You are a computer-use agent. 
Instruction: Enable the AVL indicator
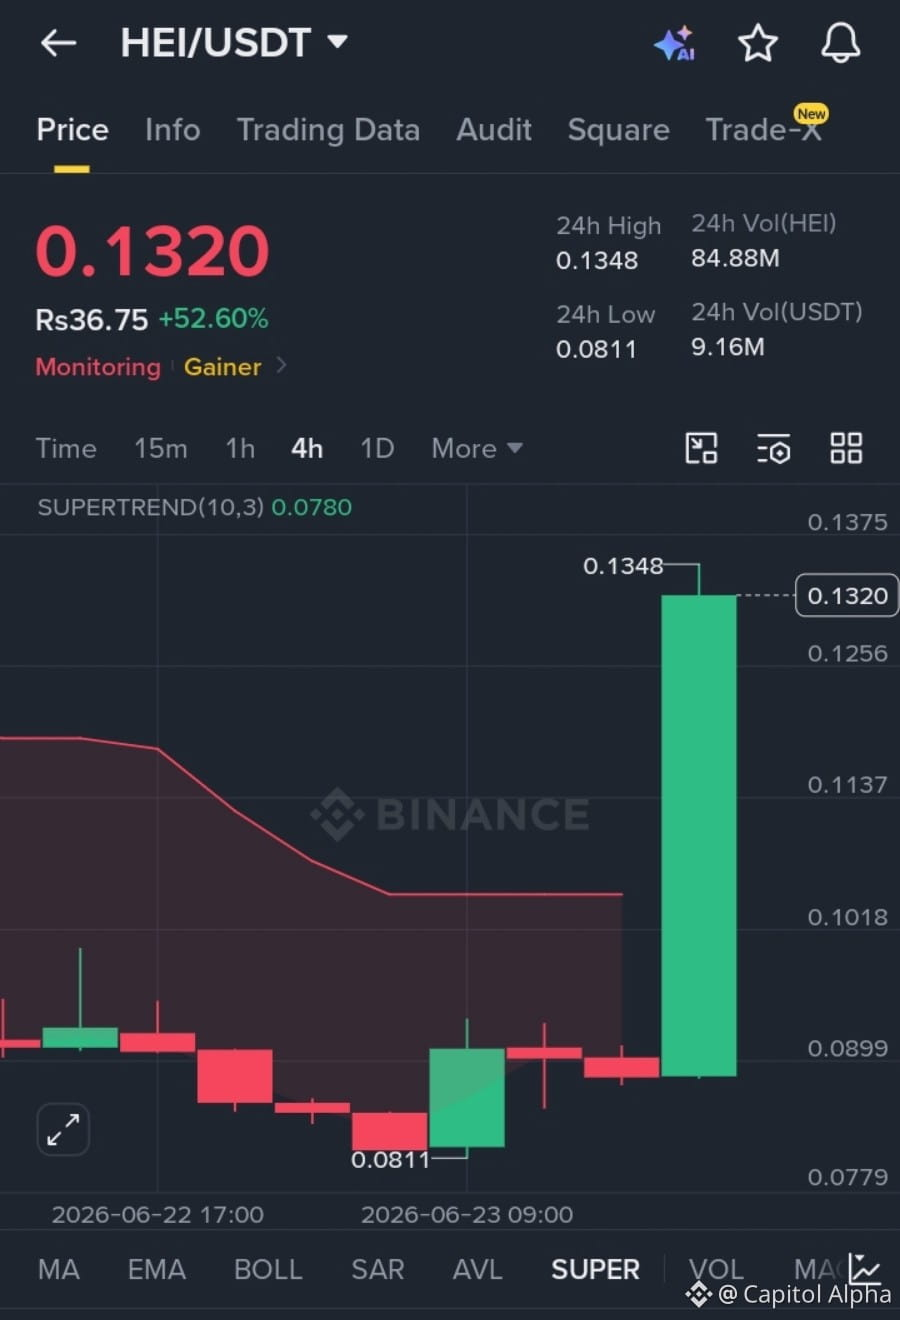click(478, 1270)
